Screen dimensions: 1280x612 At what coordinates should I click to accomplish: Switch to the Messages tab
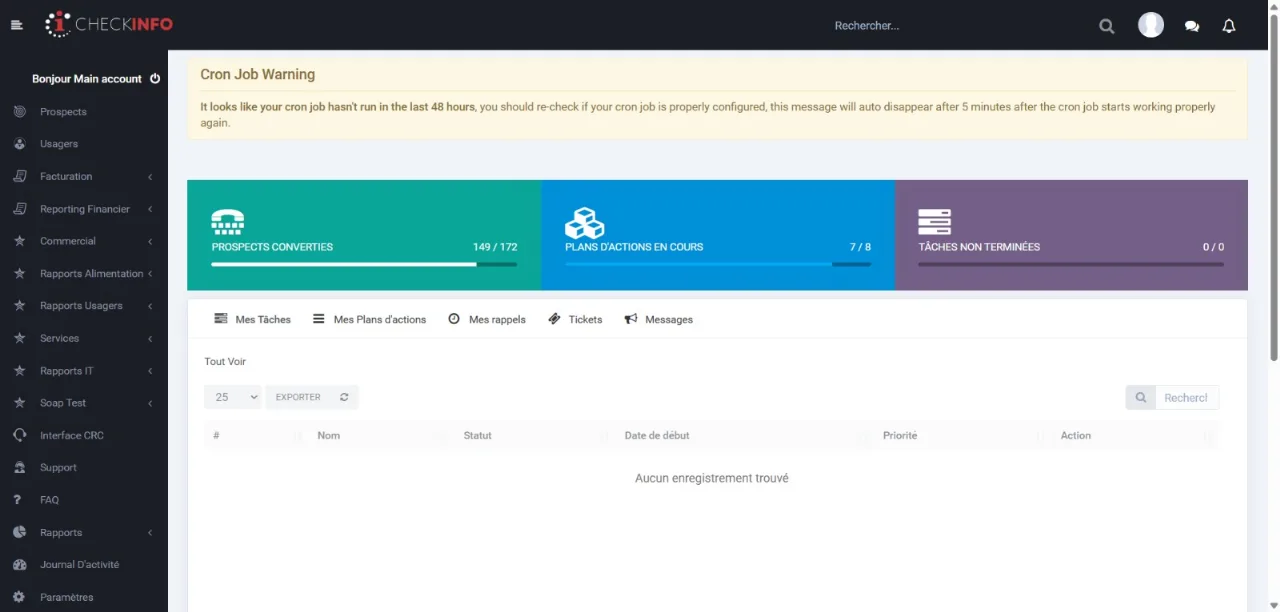coord(659,319)
